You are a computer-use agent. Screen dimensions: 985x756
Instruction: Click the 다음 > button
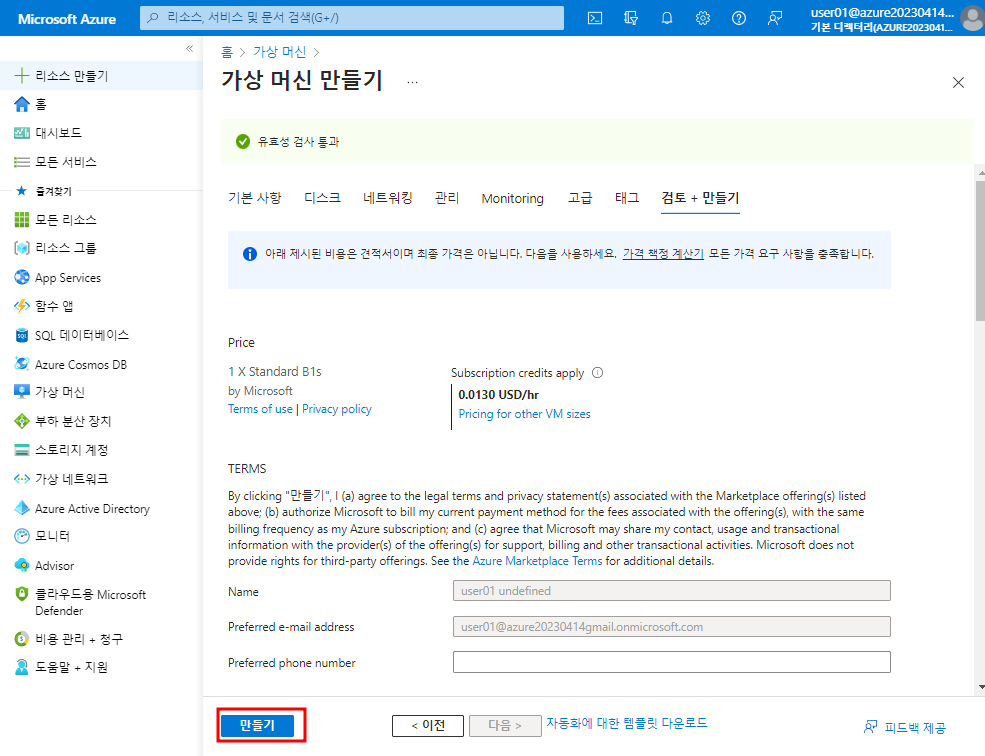[505, 726]
